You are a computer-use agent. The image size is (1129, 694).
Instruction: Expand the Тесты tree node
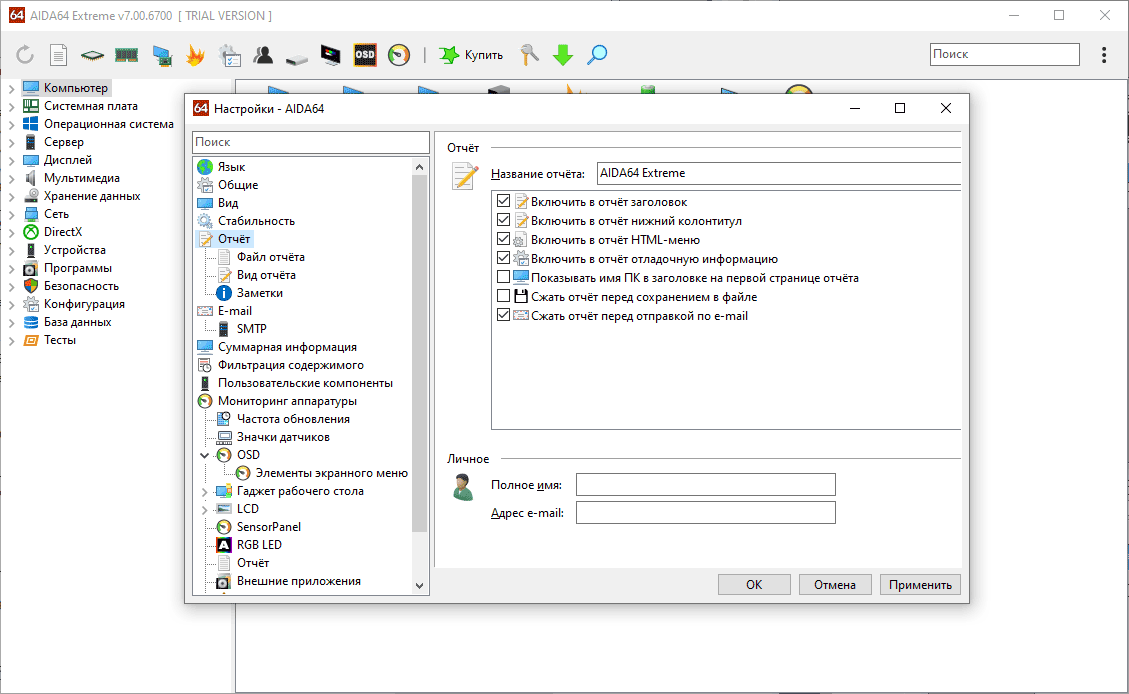click(12, 341)
